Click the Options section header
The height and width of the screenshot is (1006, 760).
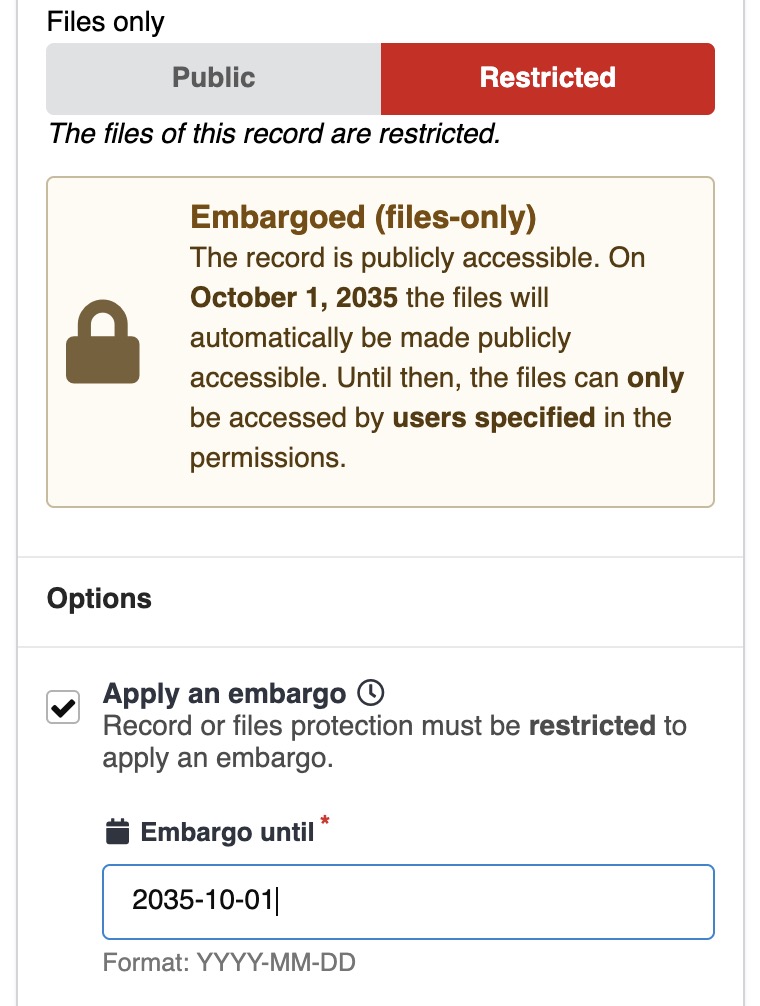[x=99, y=599]
